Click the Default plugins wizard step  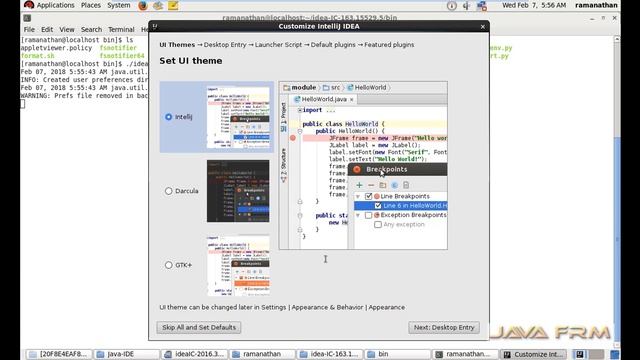333,45
